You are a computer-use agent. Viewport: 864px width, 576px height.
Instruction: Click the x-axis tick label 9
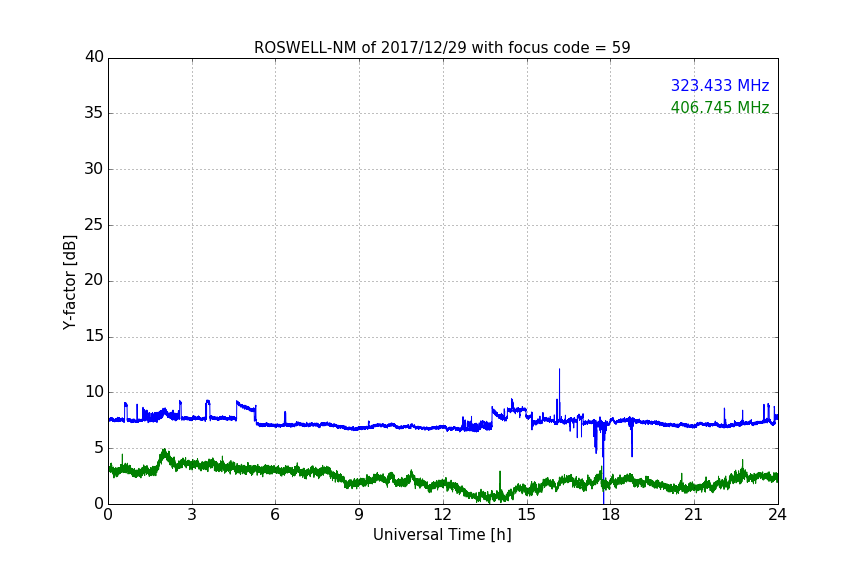(x=359, y=515)
